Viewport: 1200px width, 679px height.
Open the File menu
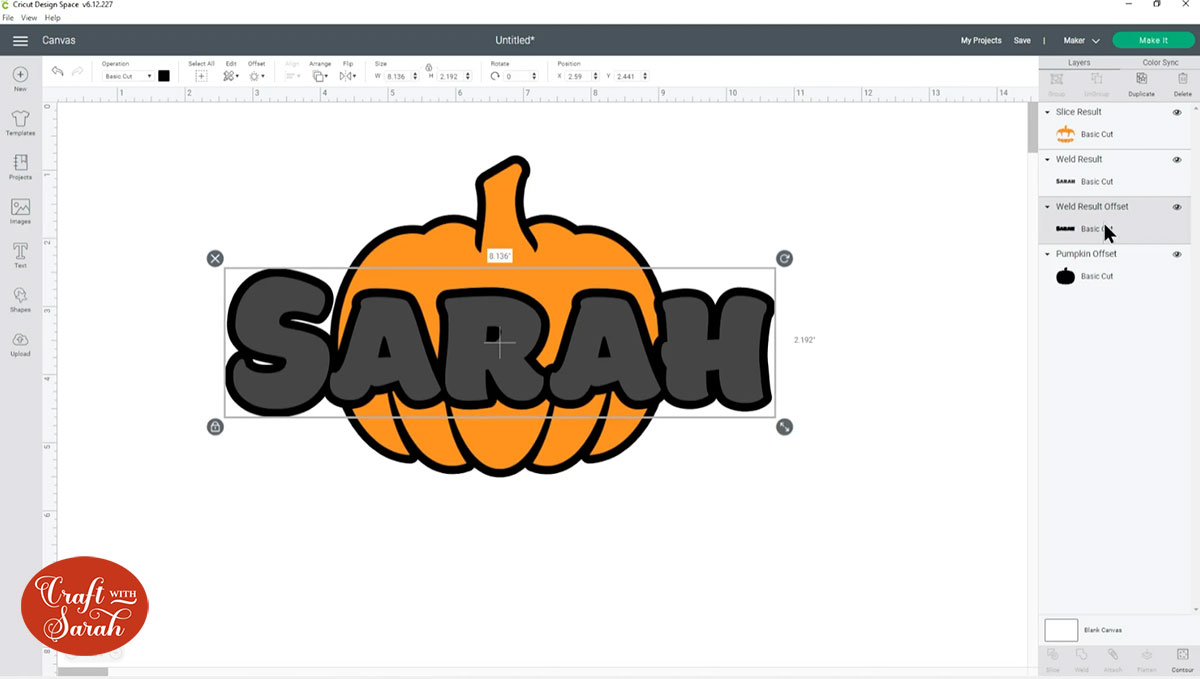coord(8,17)
